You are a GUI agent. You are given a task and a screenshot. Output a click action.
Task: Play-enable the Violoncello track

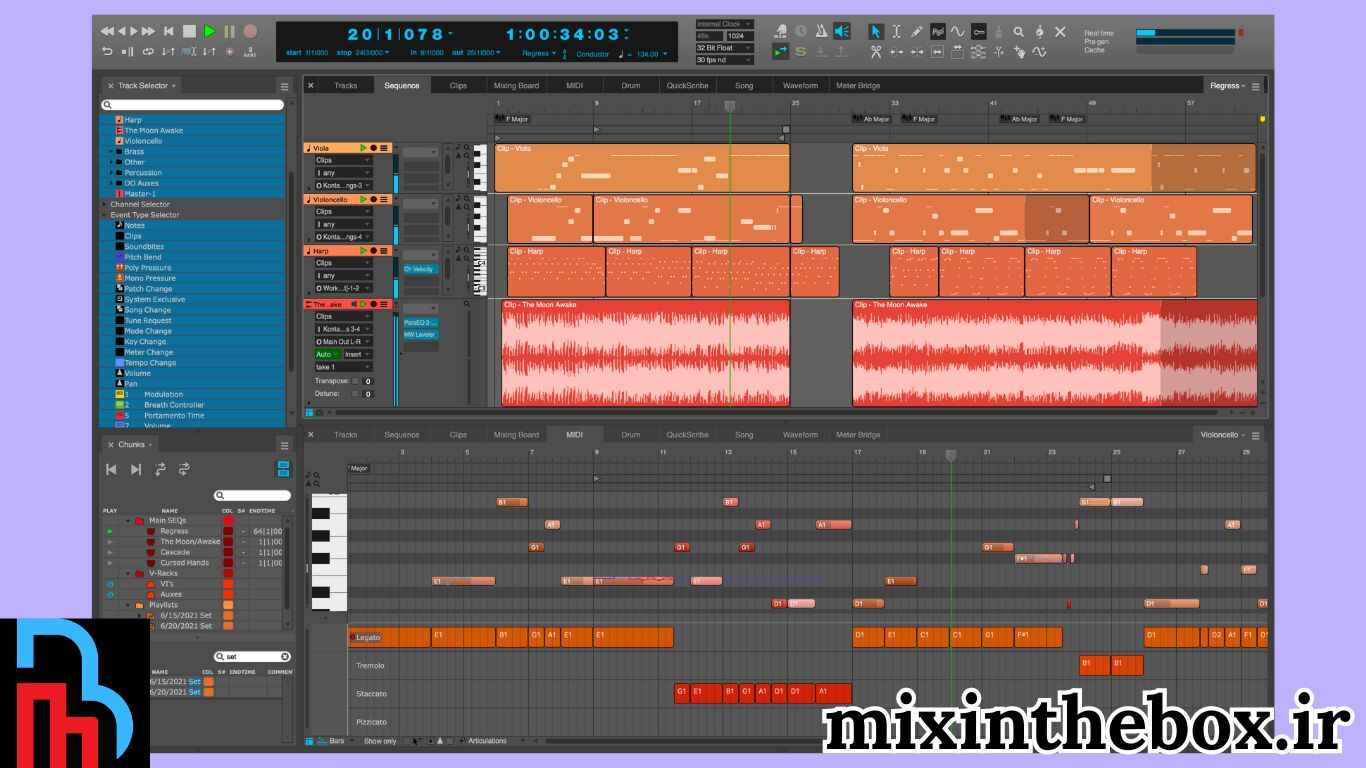tap(364, 199)
